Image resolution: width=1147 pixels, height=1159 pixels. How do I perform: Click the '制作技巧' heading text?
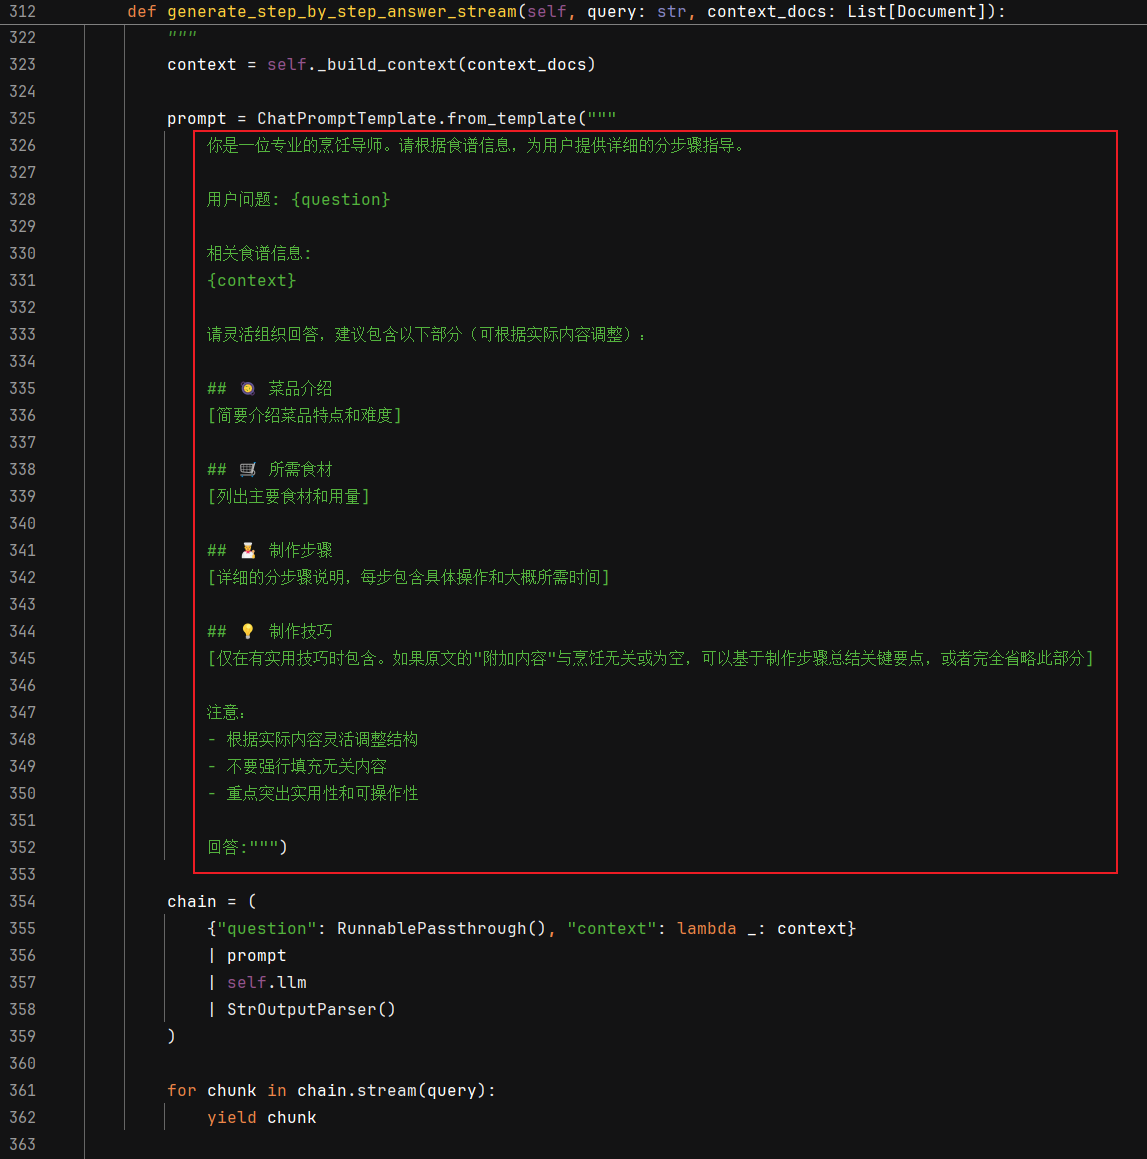[300, 631]
